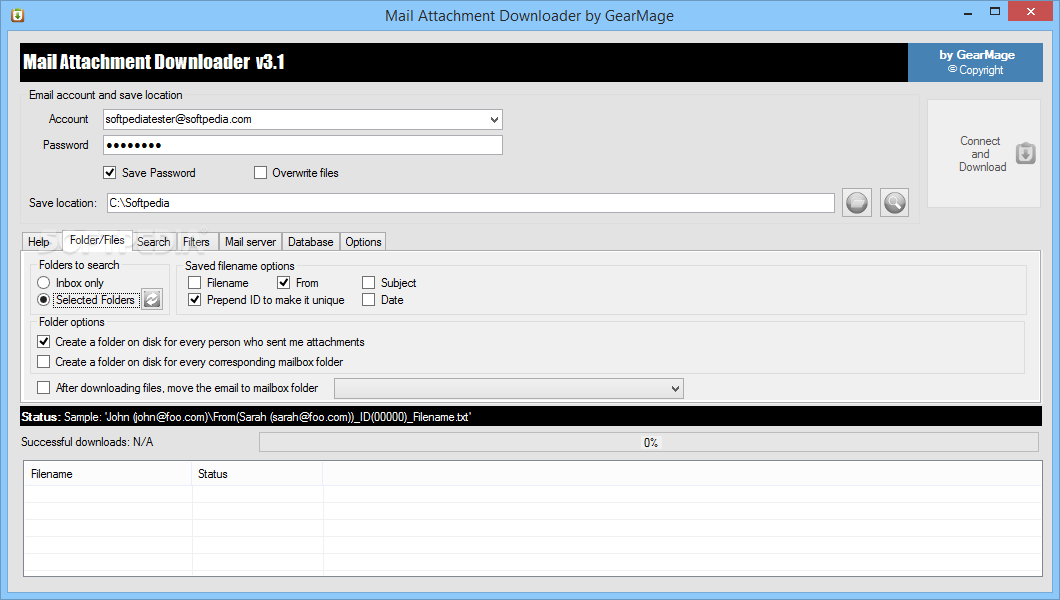The height and width of the screenshot is (600, 1060).
Task: Click the Successful downloads: N/A text
Action: [x=87, y=442]
